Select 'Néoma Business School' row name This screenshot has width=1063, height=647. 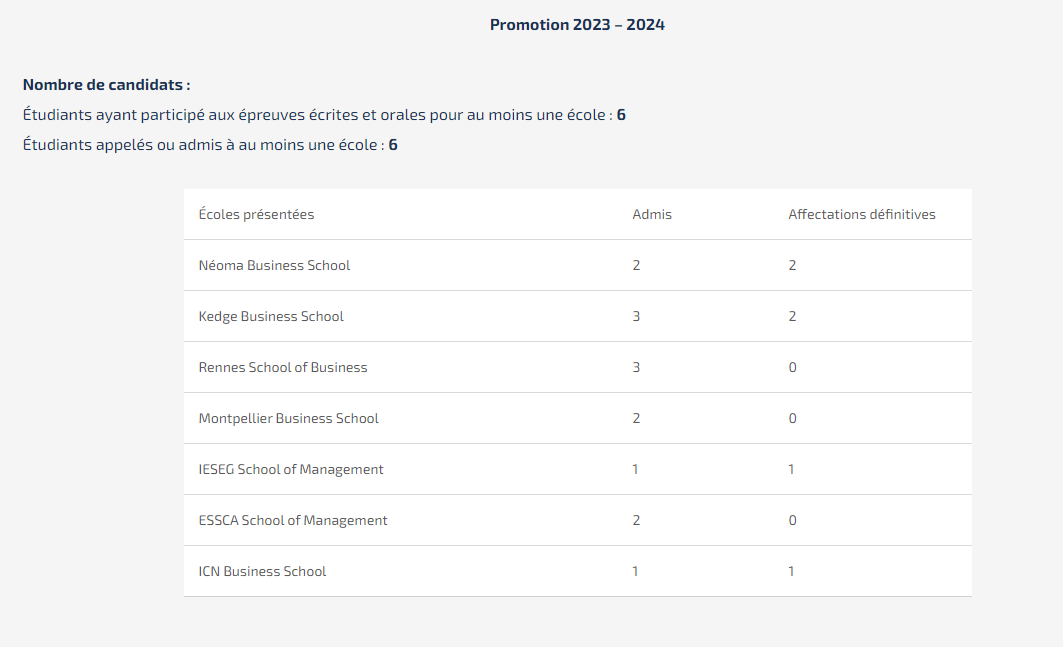pyautogui.click(x=274, y=265)
